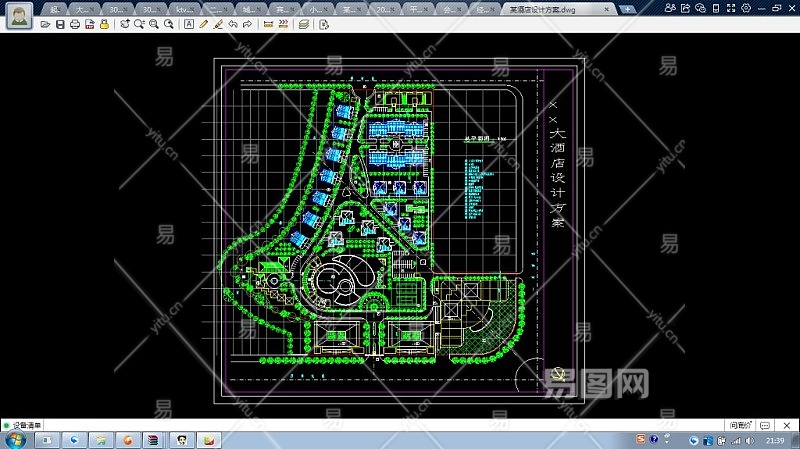Image resolution: width=800 pixels, height=449 pixels.
Task: Click the pan/rotate view icon
Action: click(124, 24)
